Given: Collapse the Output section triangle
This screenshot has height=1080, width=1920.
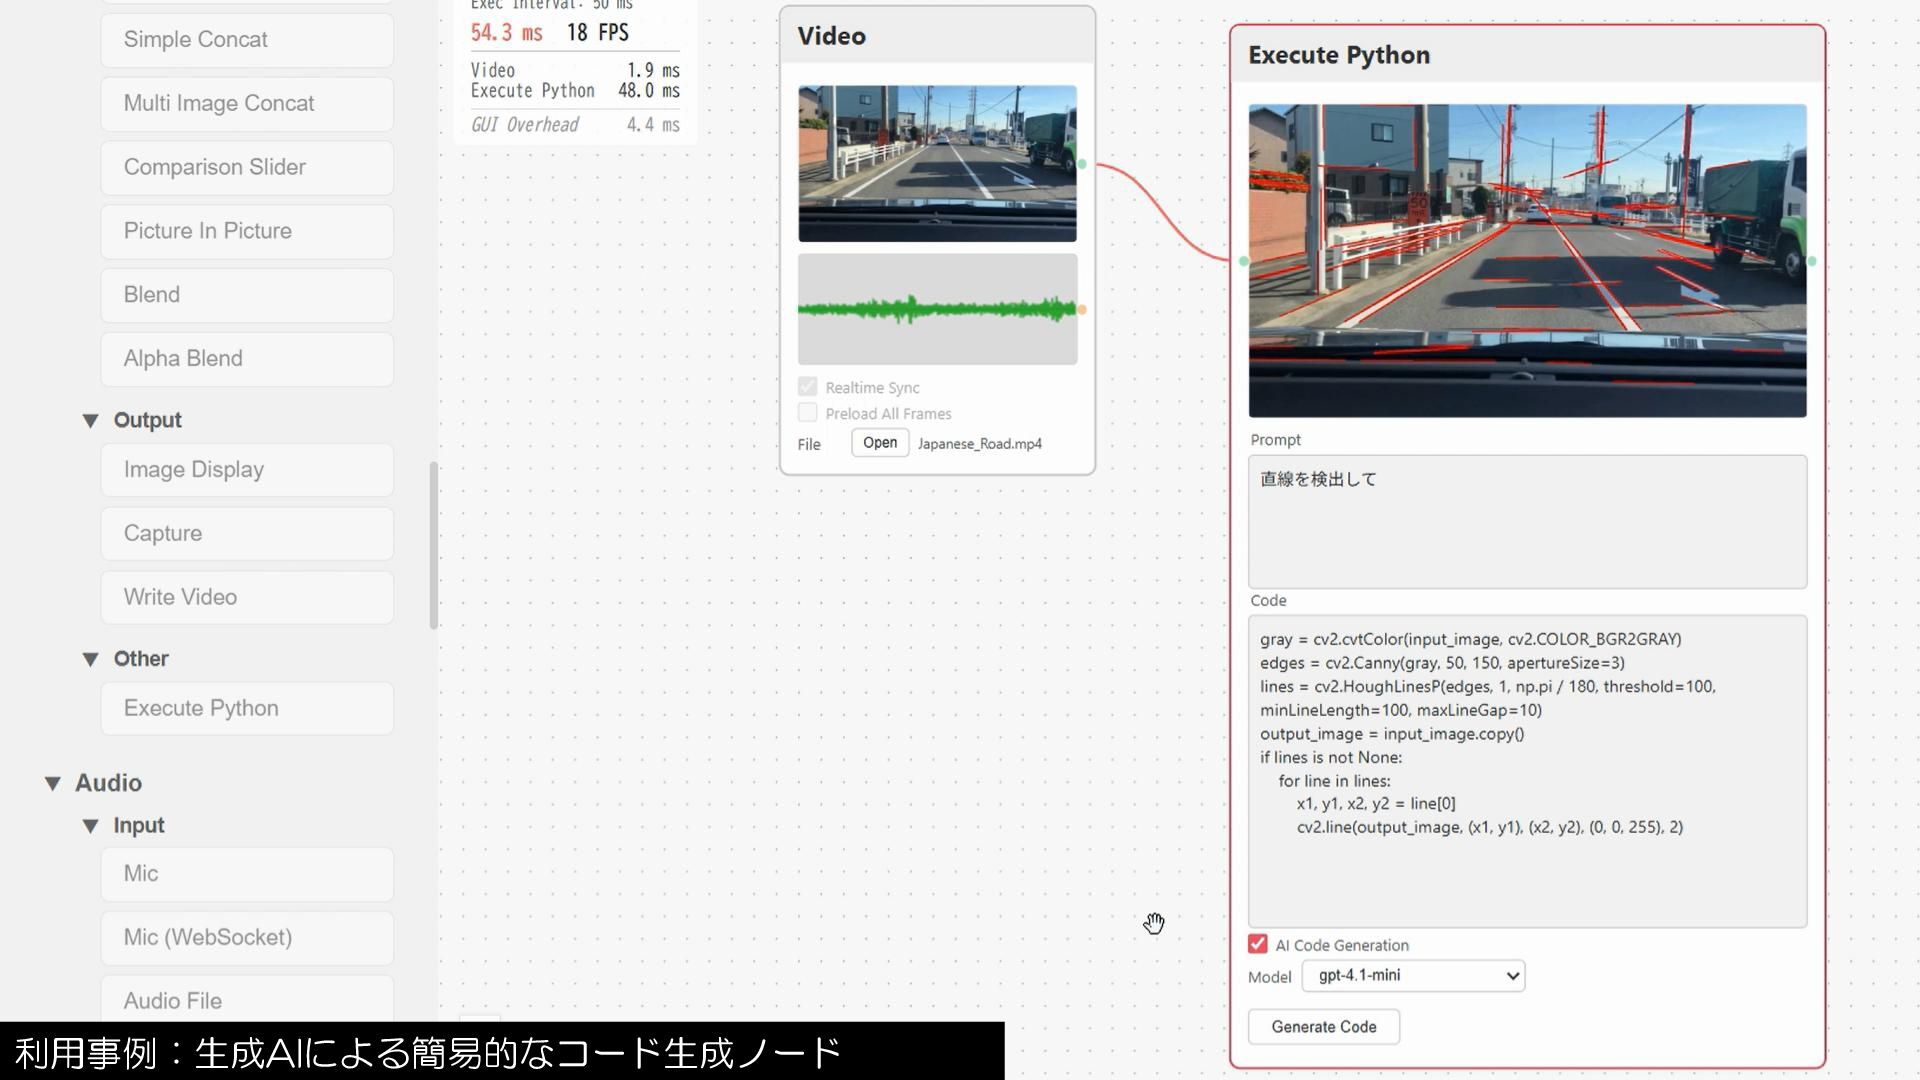Looking at the screenshot, I should click(x=90, y=421).
